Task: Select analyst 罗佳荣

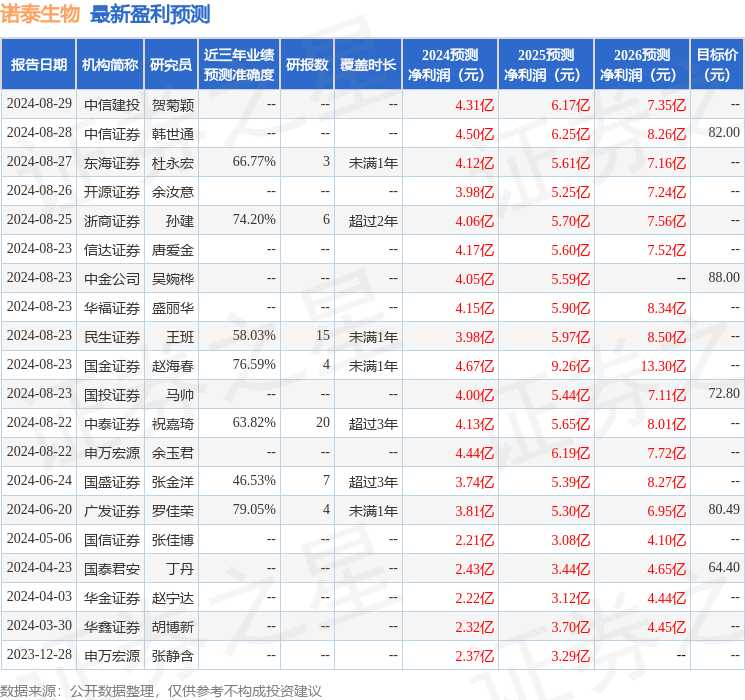Action: [173, 511]
